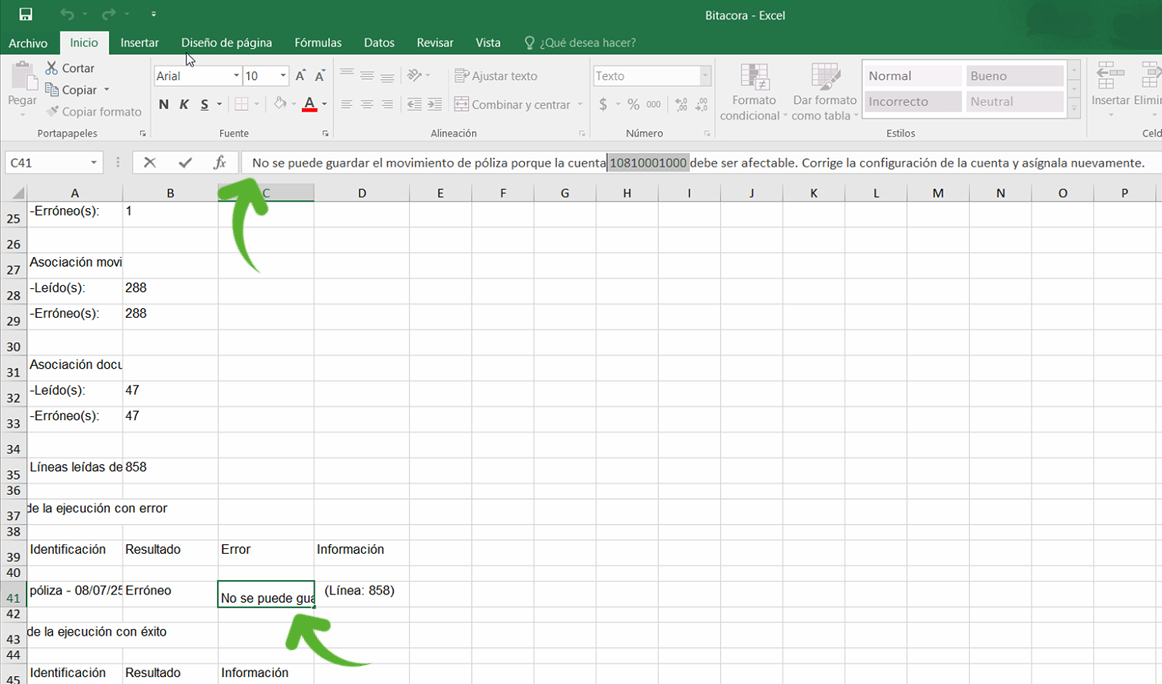Screen dimensions: 1162x684
Task: Confirm entry with the checkmark icon
Action: pyautogui.click(x=185, y=163)
